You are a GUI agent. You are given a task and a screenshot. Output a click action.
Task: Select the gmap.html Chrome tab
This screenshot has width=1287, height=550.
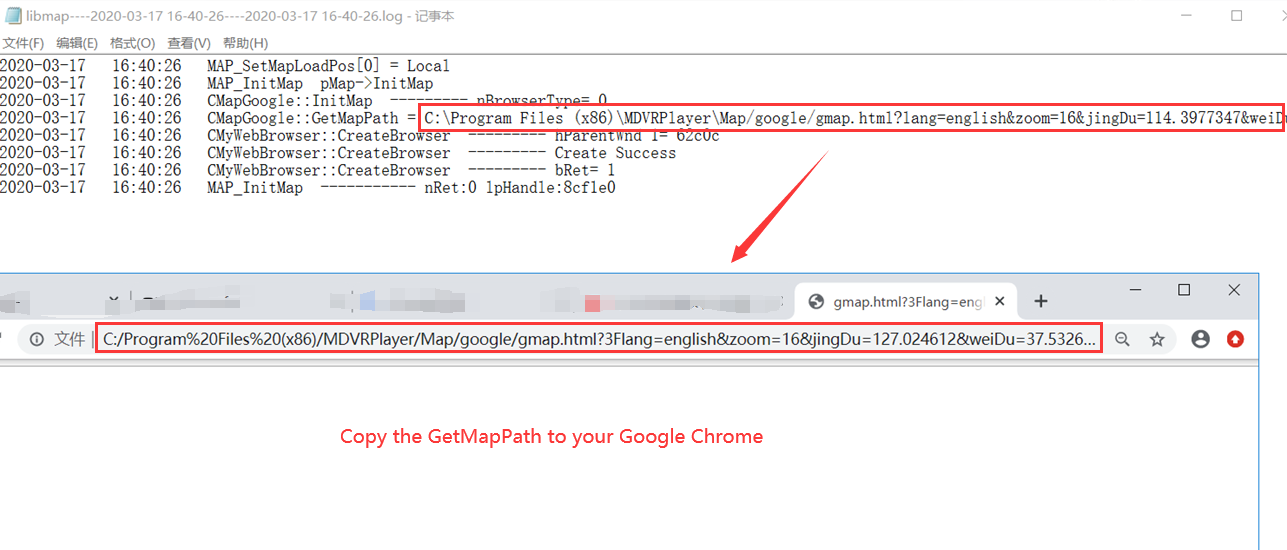(907, 301)
